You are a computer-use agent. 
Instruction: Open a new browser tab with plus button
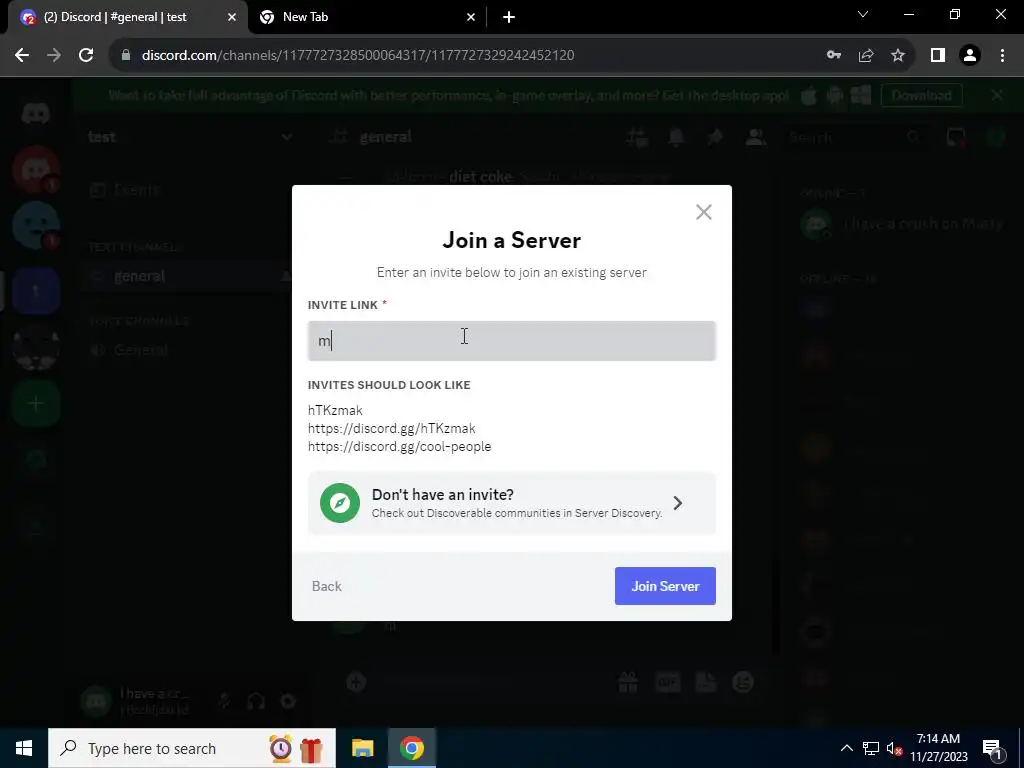click(x=509, y=17)
